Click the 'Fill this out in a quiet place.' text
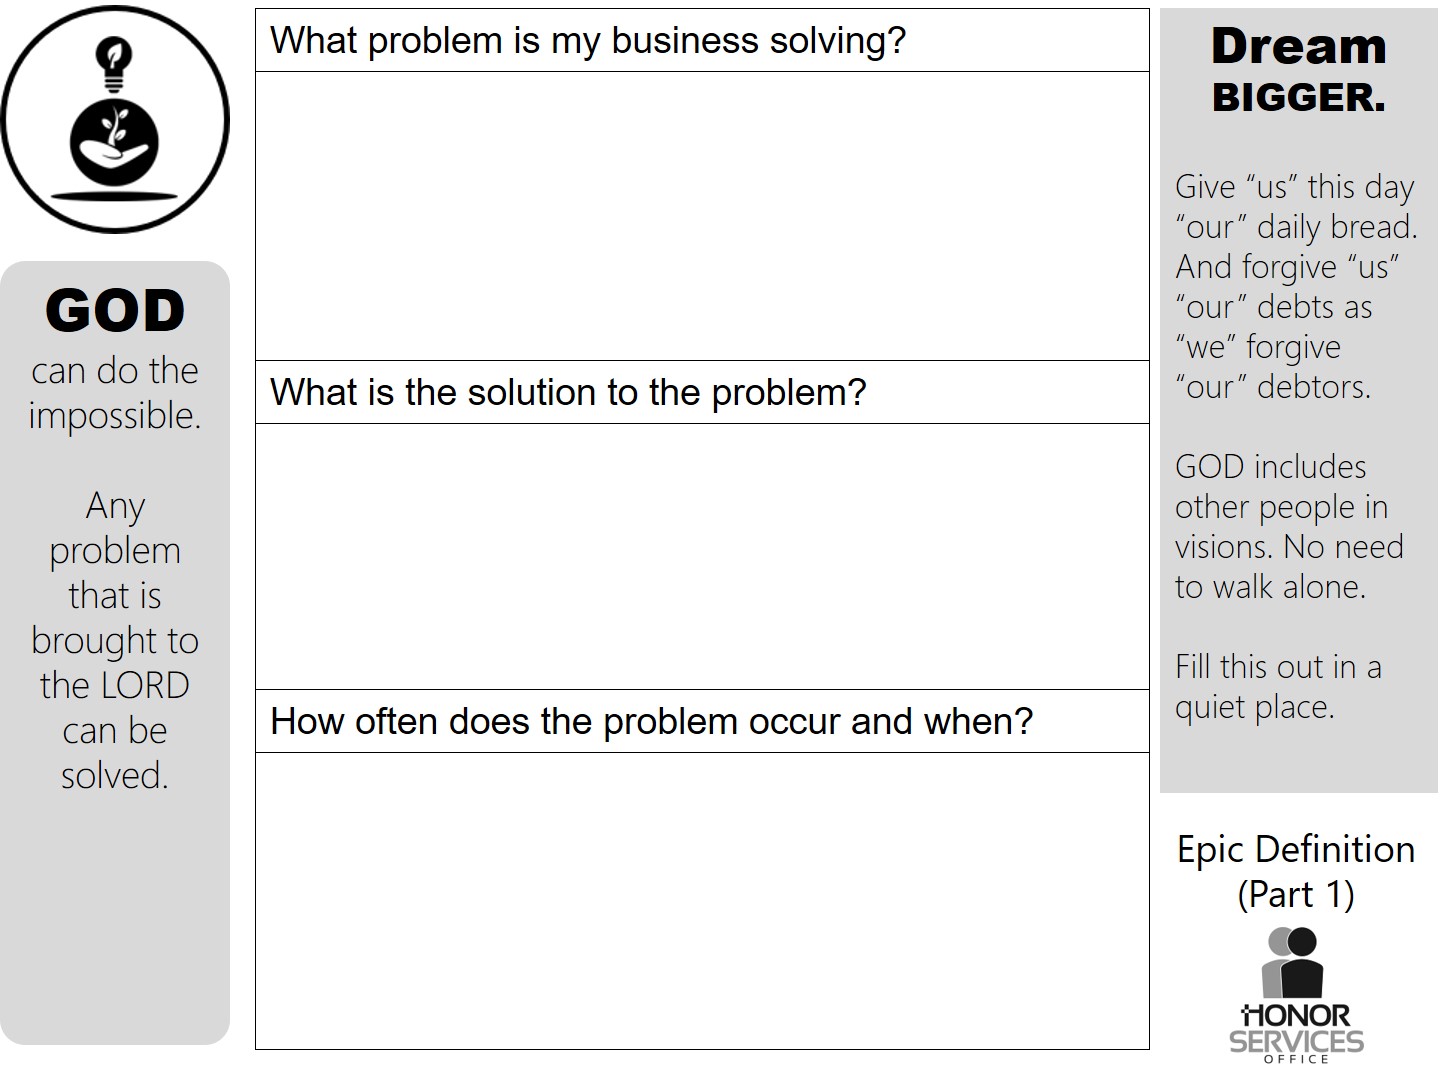This screenshot has height=1066, width=1448. point(1278,687)
